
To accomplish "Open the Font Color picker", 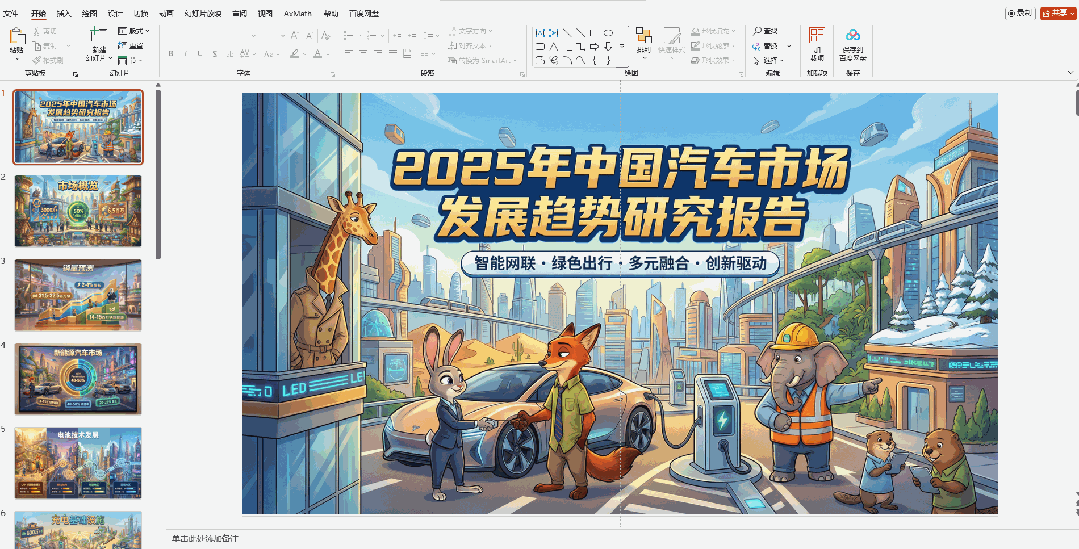I will [318, 54].
